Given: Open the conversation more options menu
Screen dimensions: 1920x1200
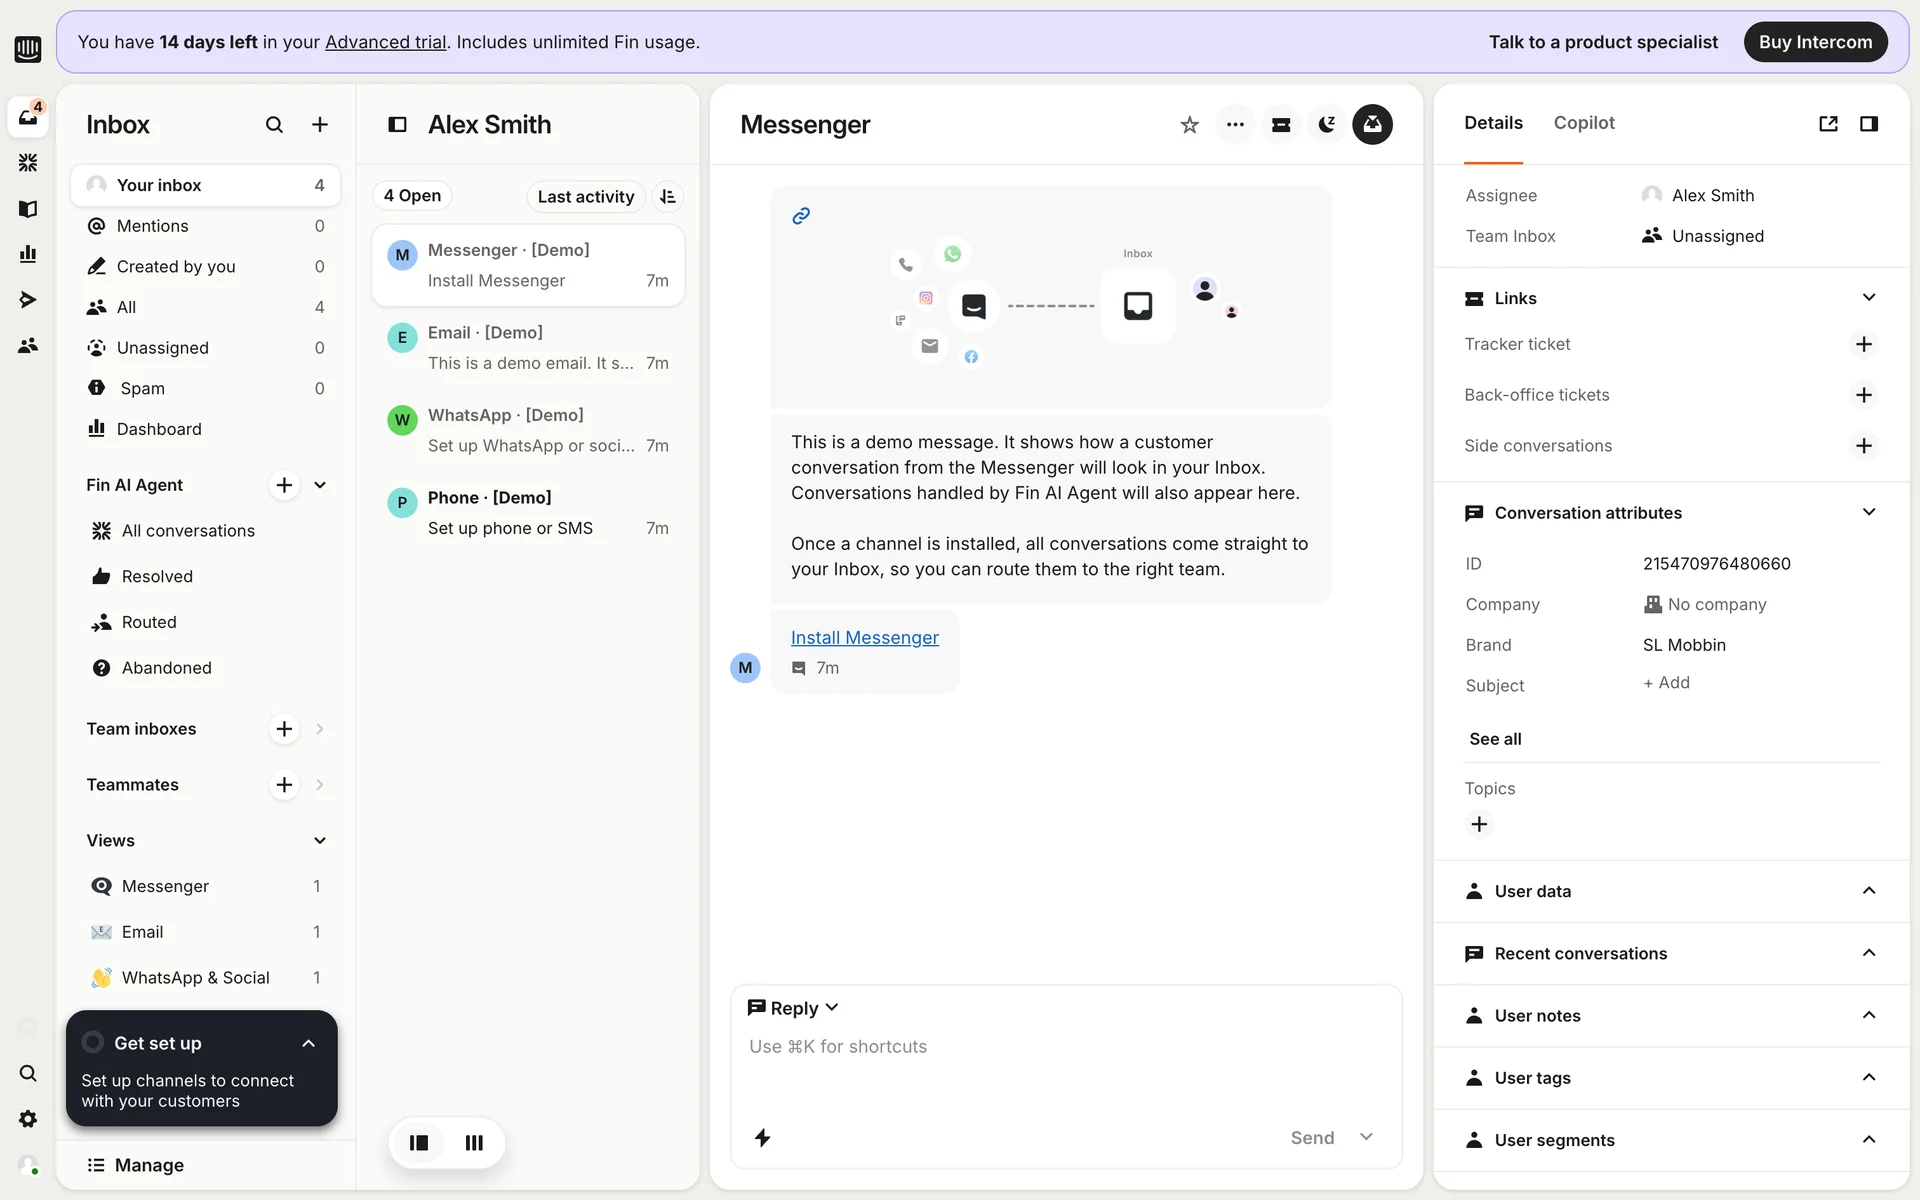Looking at the screenshot, I should point(1235,125).
